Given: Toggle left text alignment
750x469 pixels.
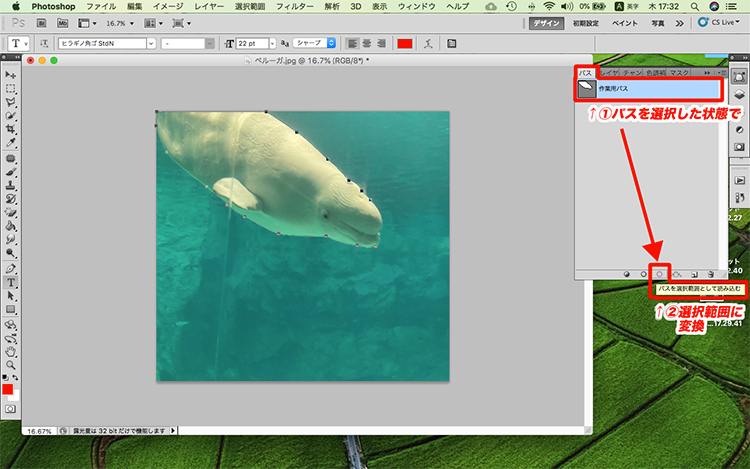Looking at the screenshot, I should [x=352, y=44].
